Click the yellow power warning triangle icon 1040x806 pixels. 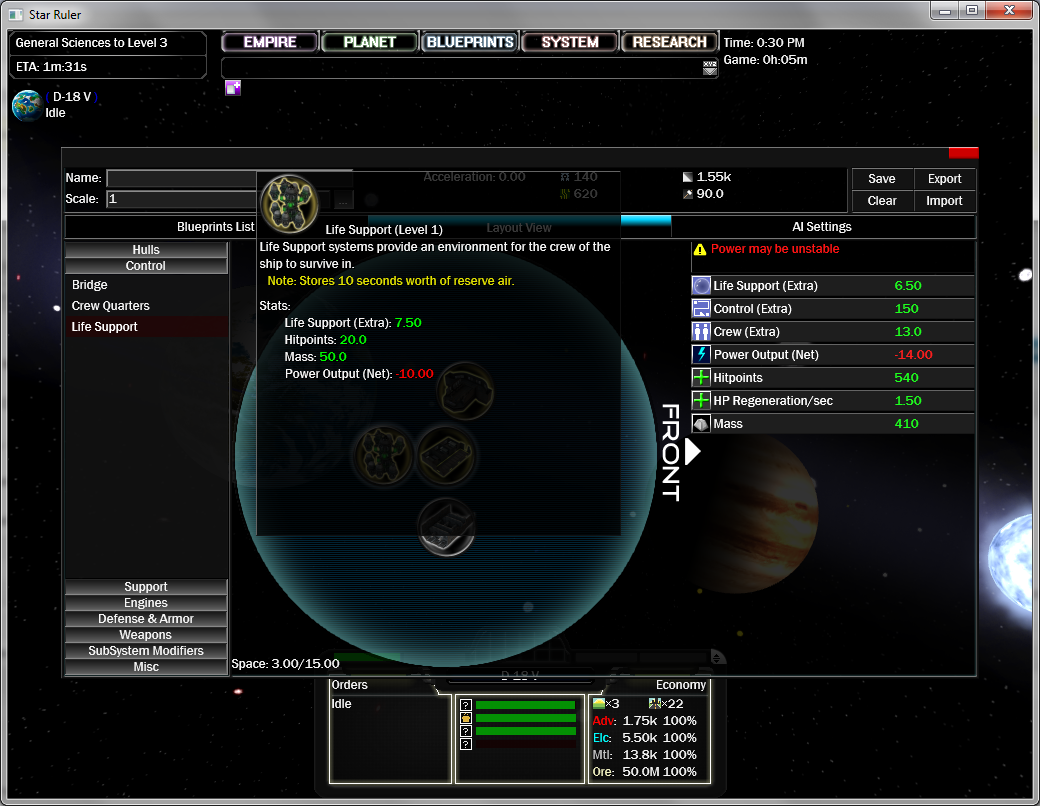click(x=700, y=249)
